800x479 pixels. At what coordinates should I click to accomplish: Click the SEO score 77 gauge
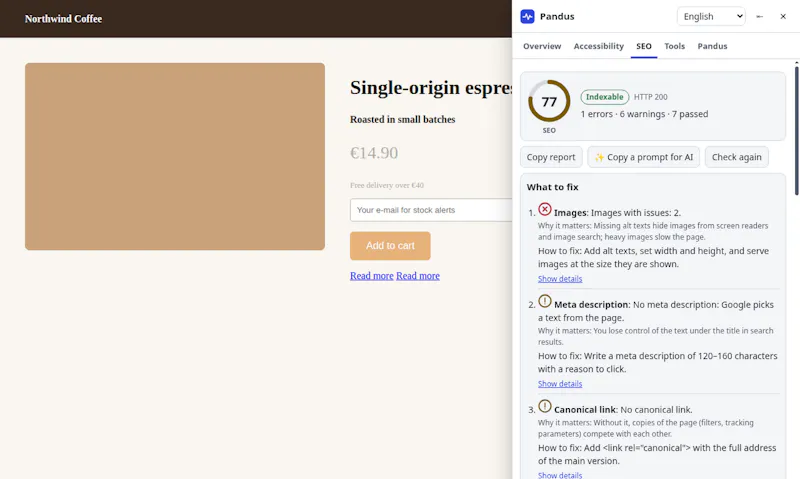click(549, 101)
